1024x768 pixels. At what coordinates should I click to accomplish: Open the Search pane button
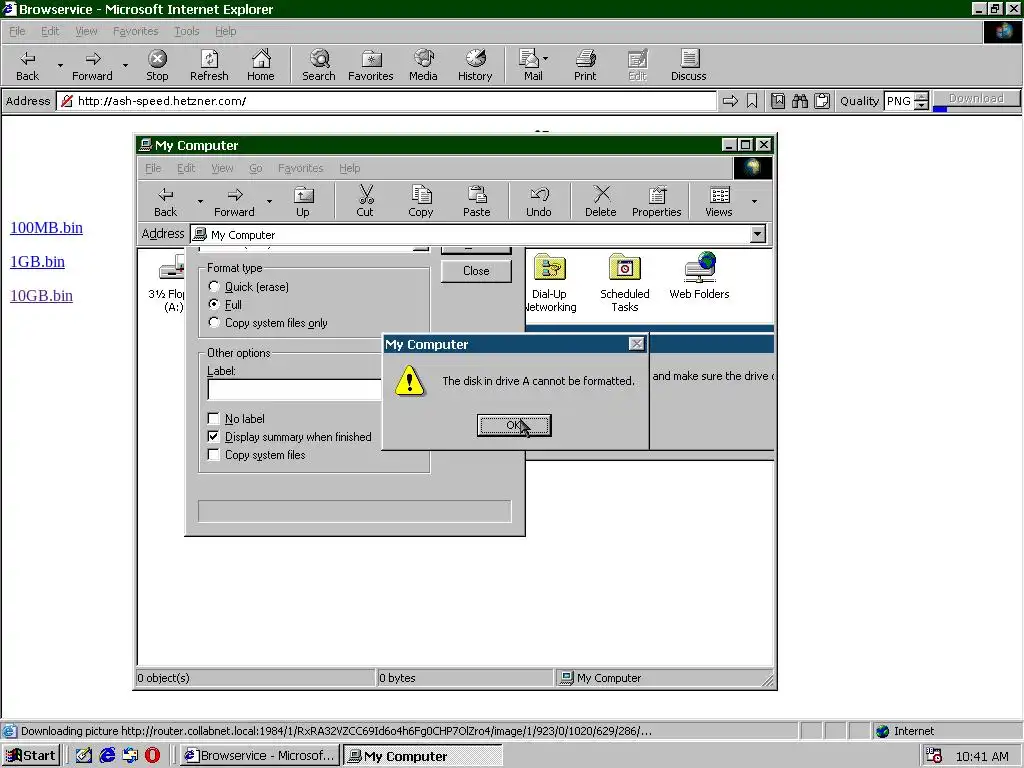point(319,65)
